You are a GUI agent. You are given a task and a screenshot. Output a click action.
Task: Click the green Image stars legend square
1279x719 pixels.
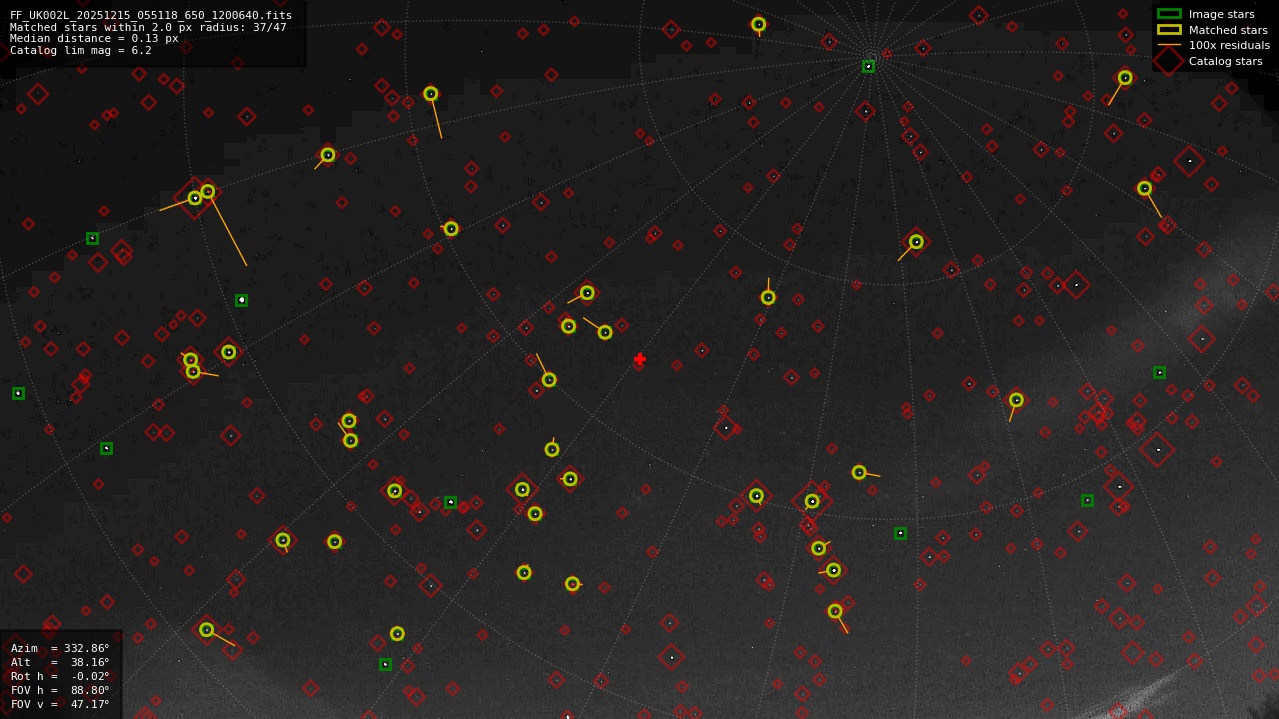[x=1169, y=14]
